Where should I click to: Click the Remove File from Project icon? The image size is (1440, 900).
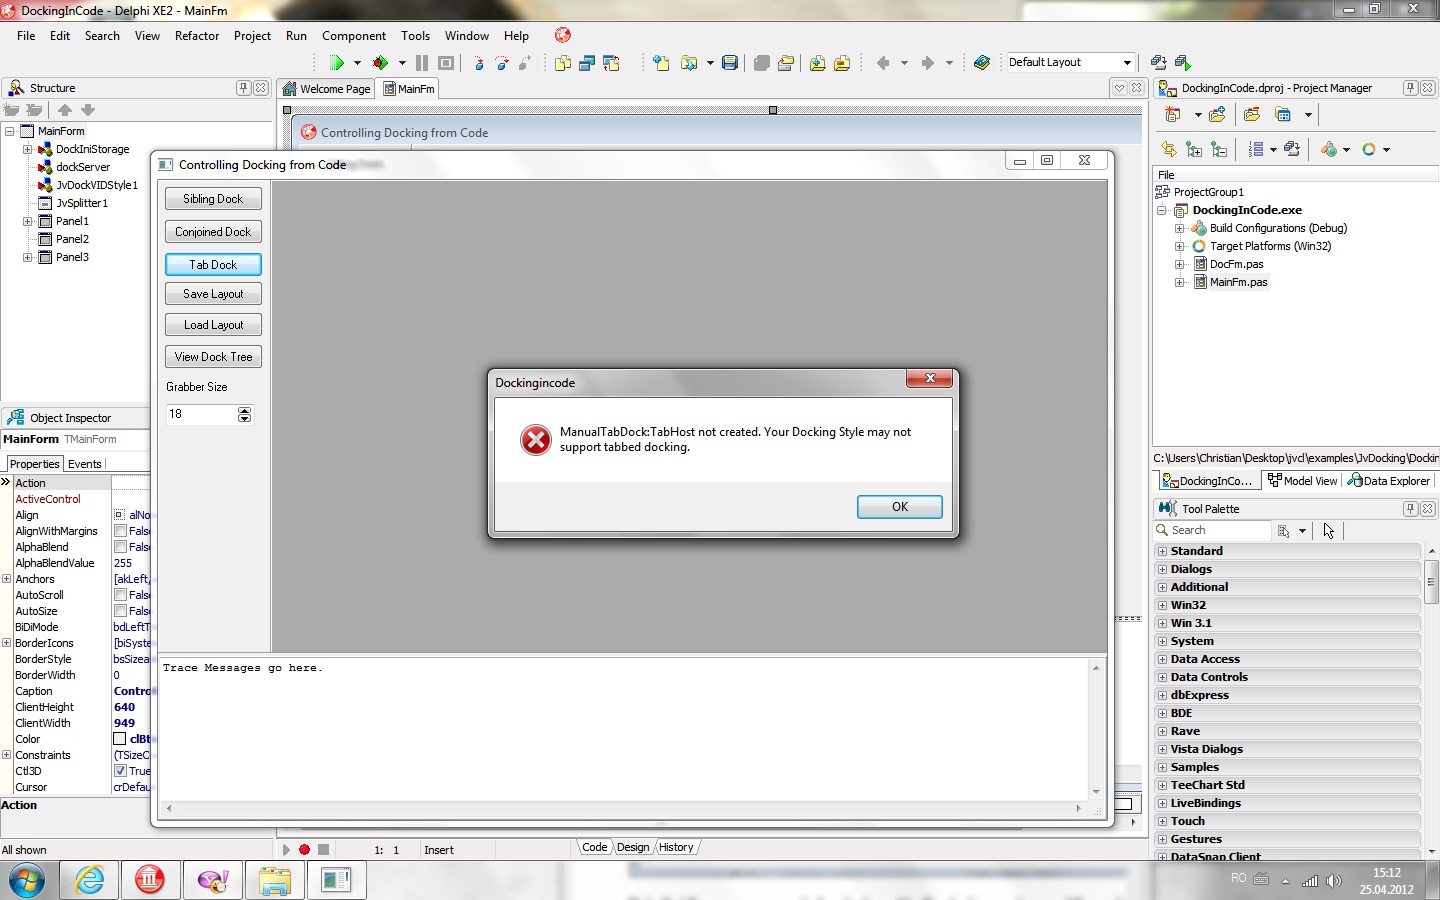click(x=842, y=63)
